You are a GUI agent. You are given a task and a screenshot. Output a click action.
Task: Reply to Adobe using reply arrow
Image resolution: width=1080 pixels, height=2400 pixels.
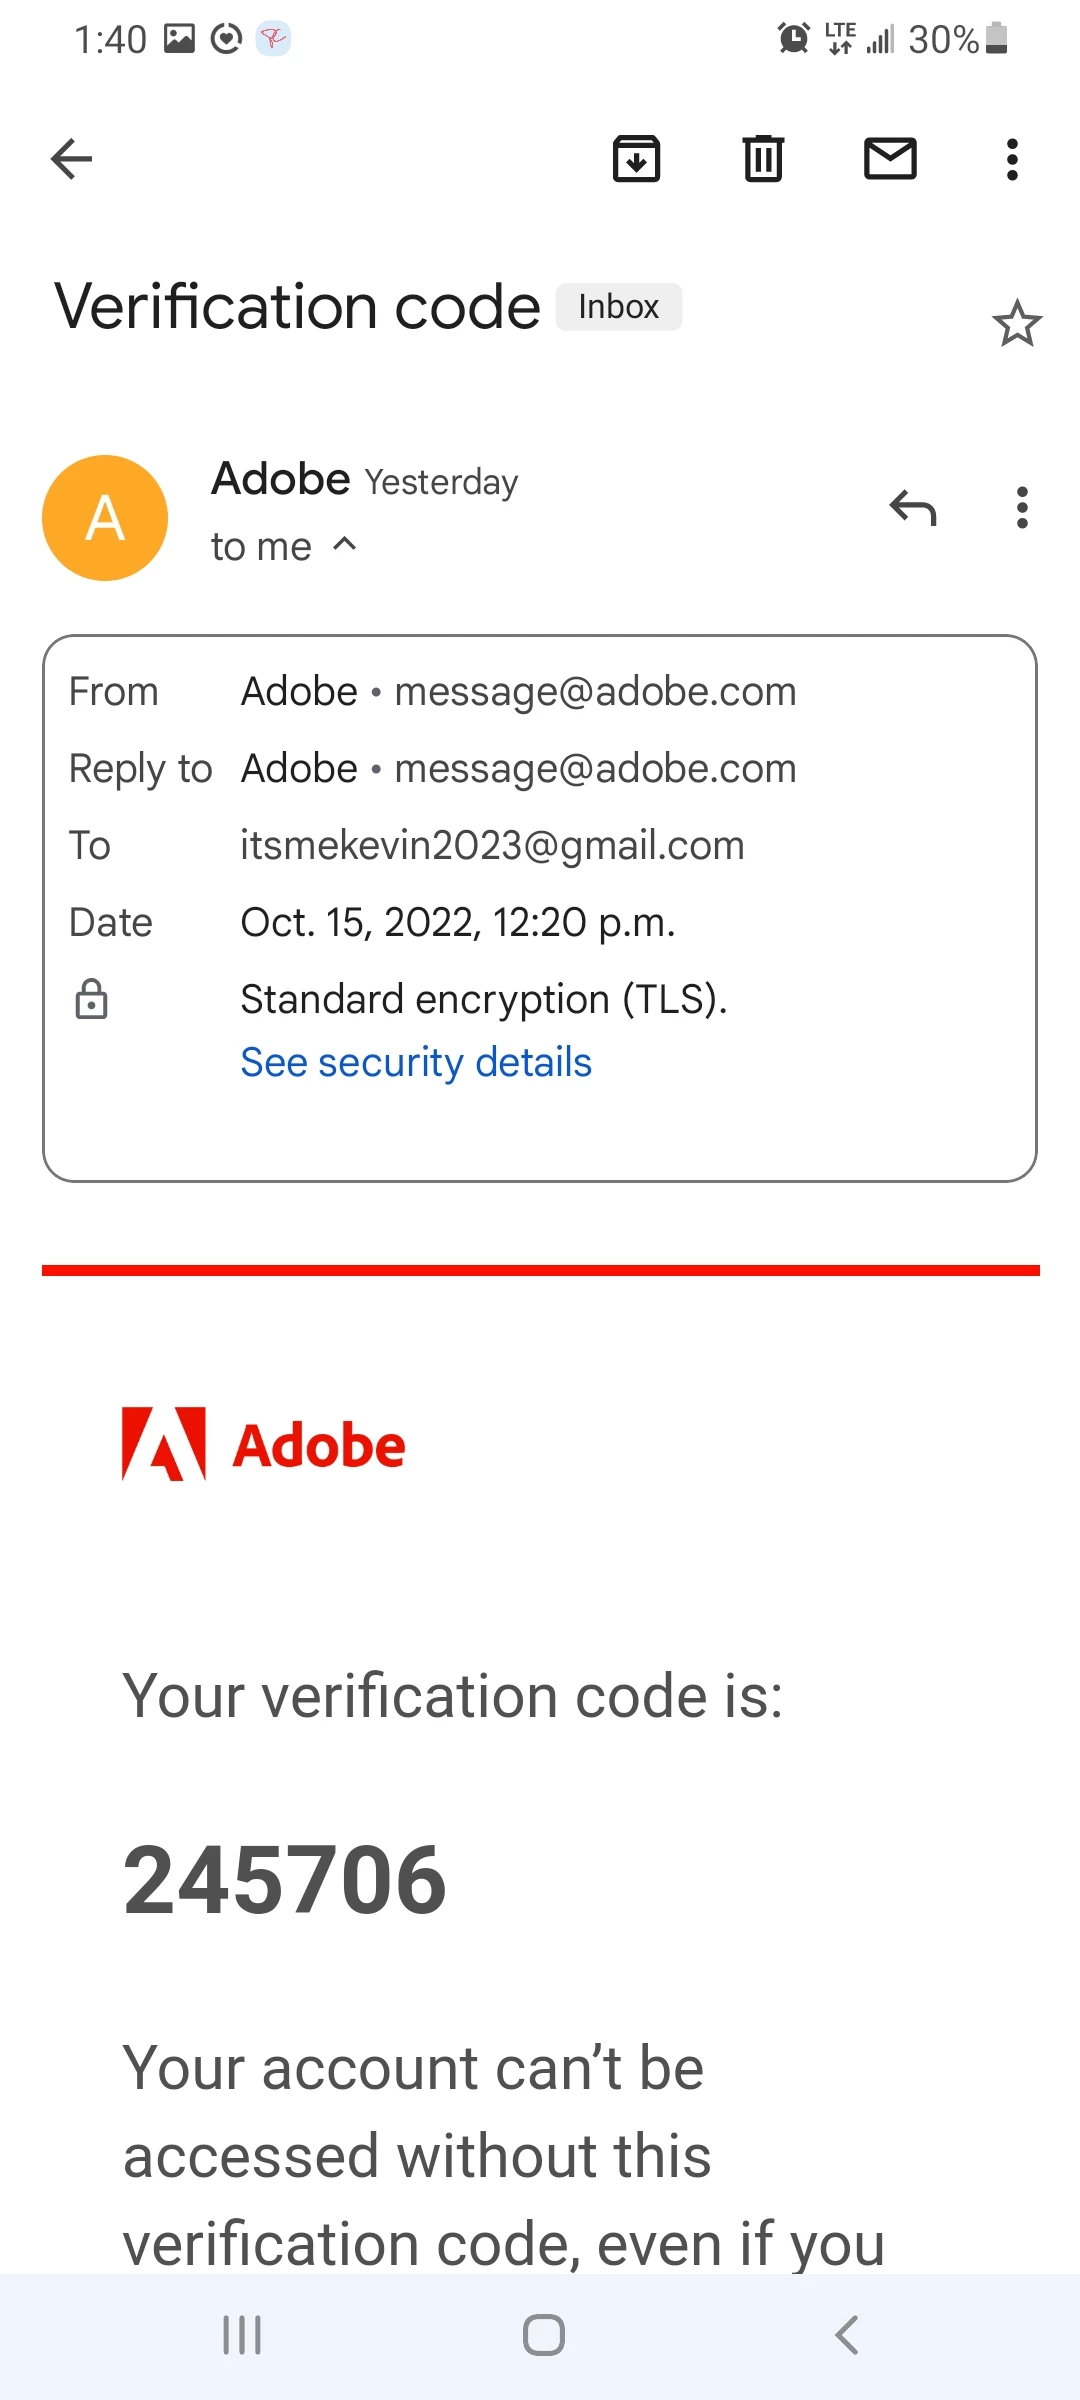point(912,508)
